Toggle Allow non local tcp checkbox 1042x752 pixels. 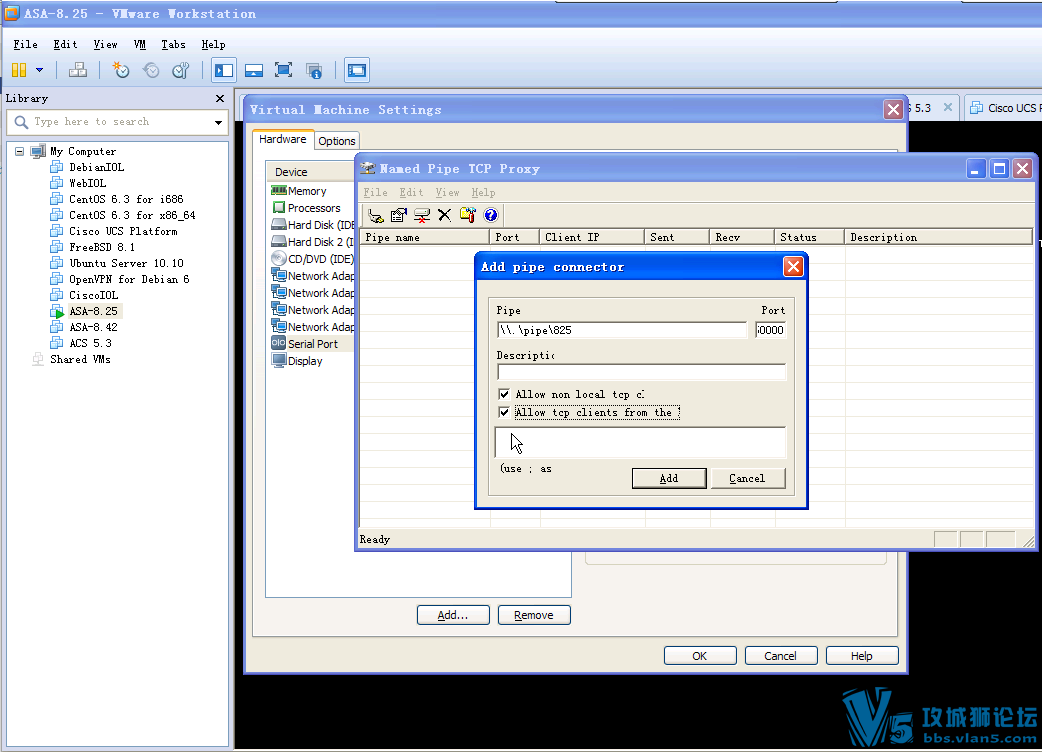504,394
